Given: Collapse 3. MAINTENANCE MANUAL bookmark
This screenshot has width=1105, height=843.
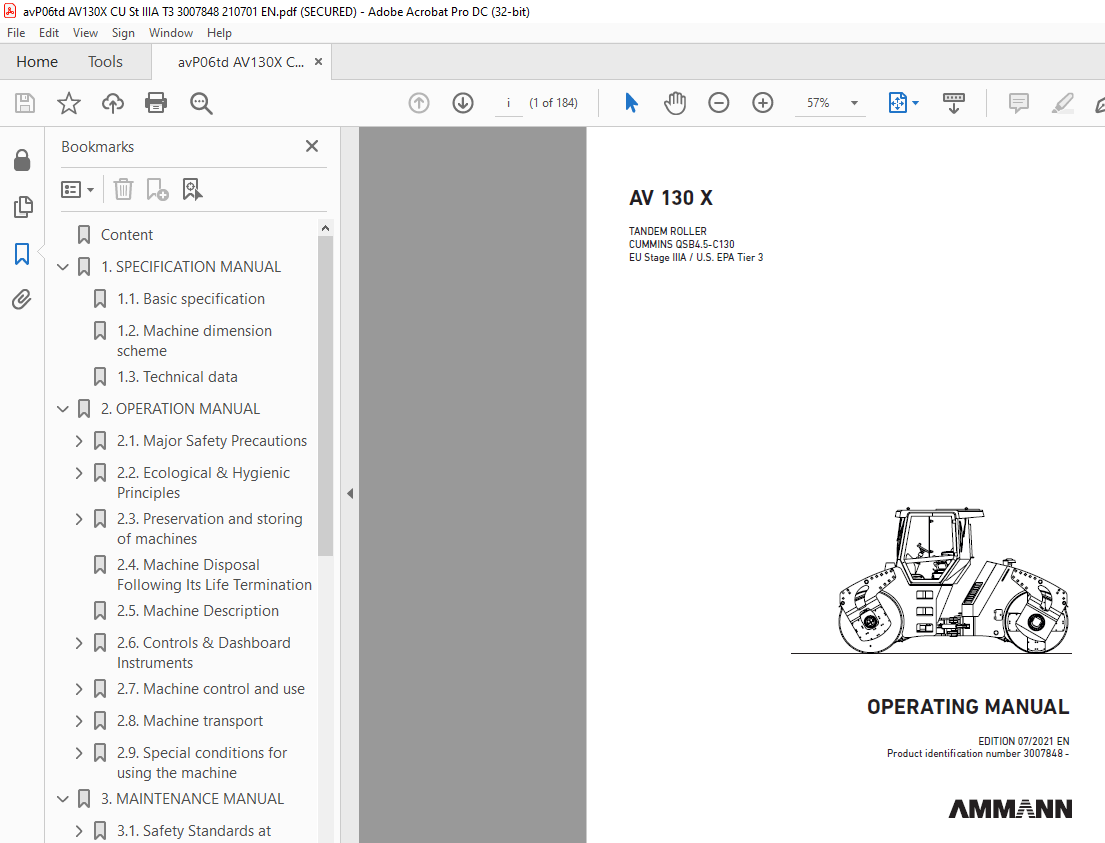Looking at the screenshot, I should [63, 799].
